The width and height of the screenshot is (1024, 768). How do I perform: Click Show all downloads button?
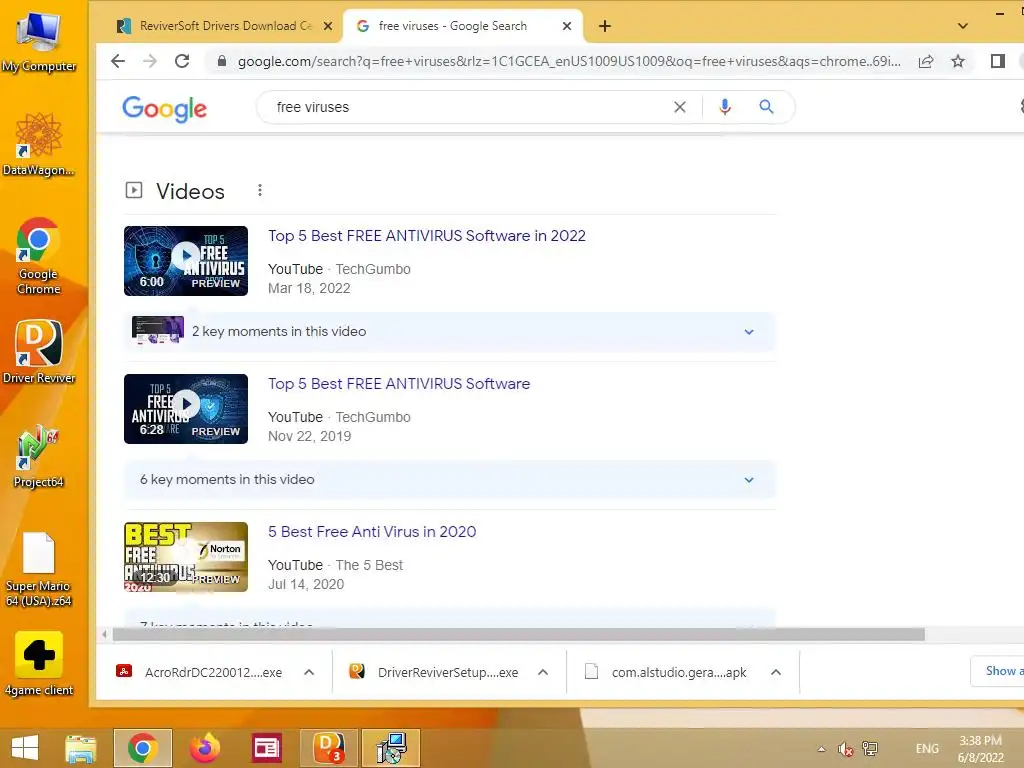click(x=997, y=671)
